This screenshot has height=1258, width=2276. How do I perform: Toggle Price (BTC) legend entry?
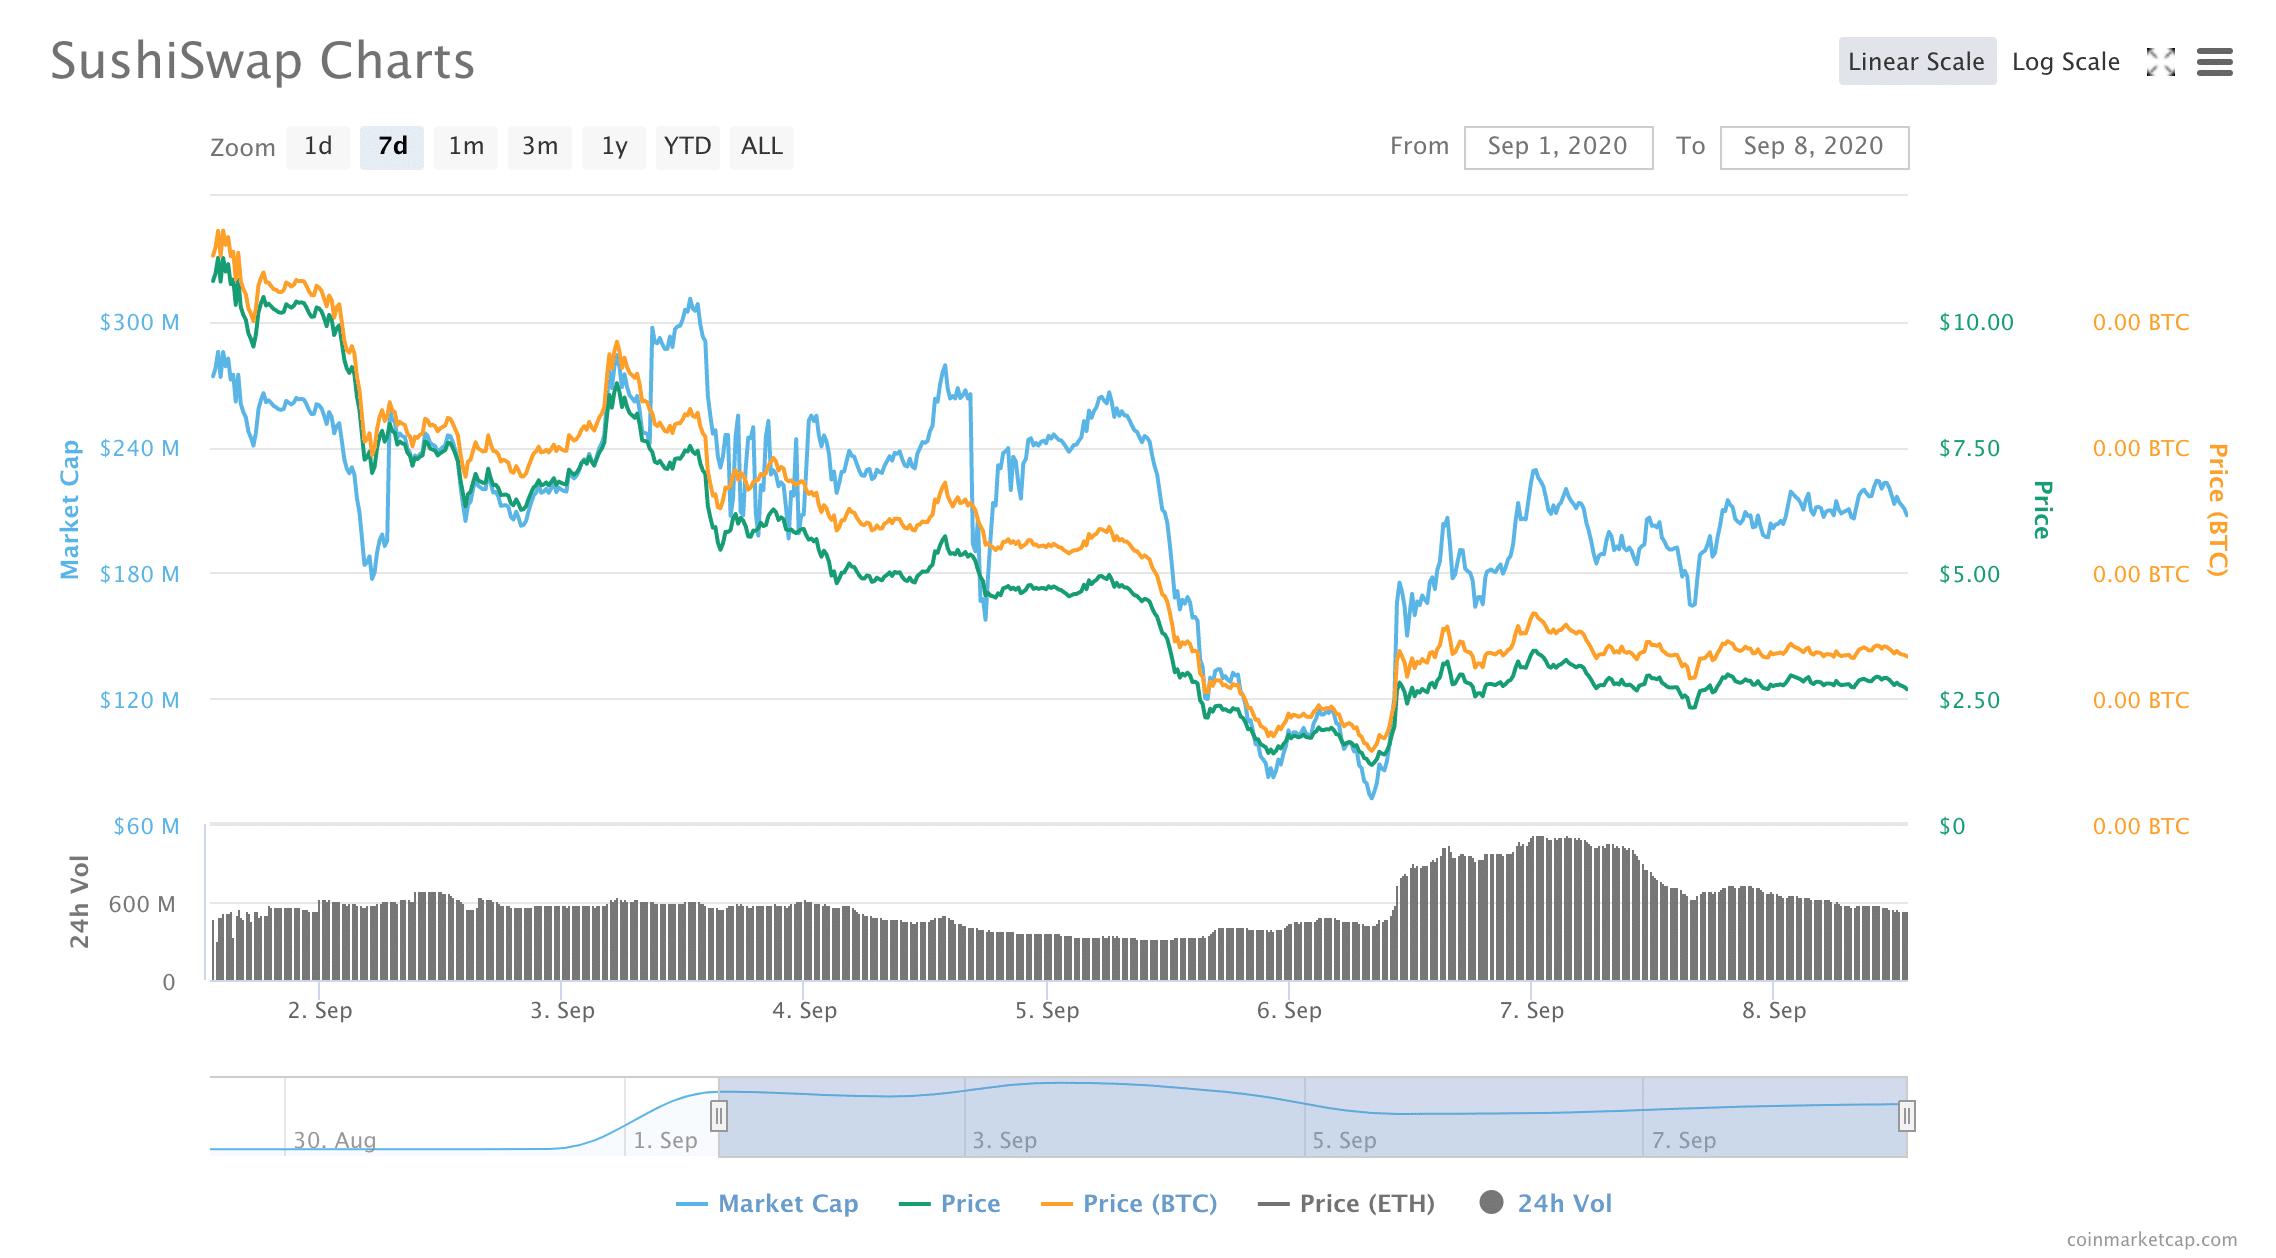tap(1149, 1203)
